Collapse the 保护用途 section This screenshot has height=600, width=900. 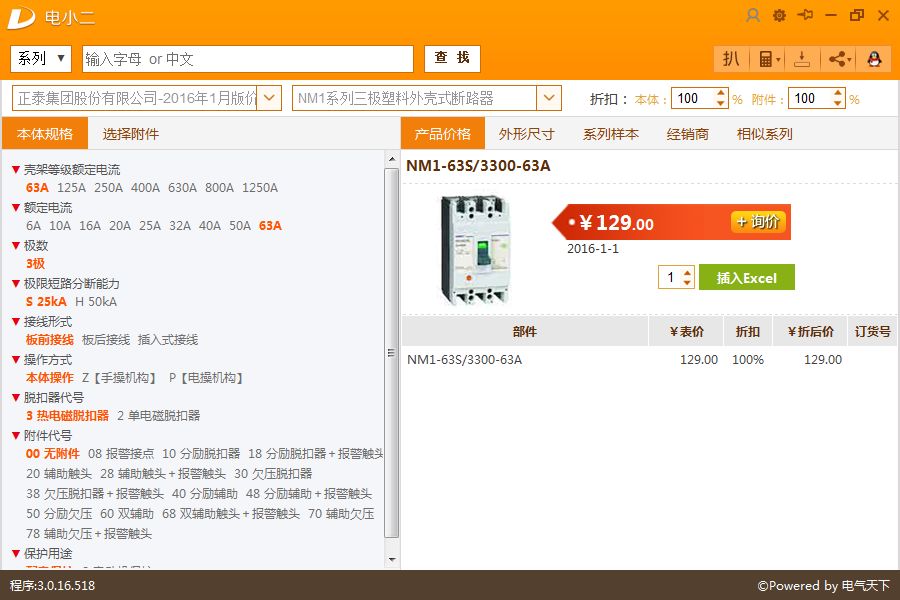tap(16, 553)
